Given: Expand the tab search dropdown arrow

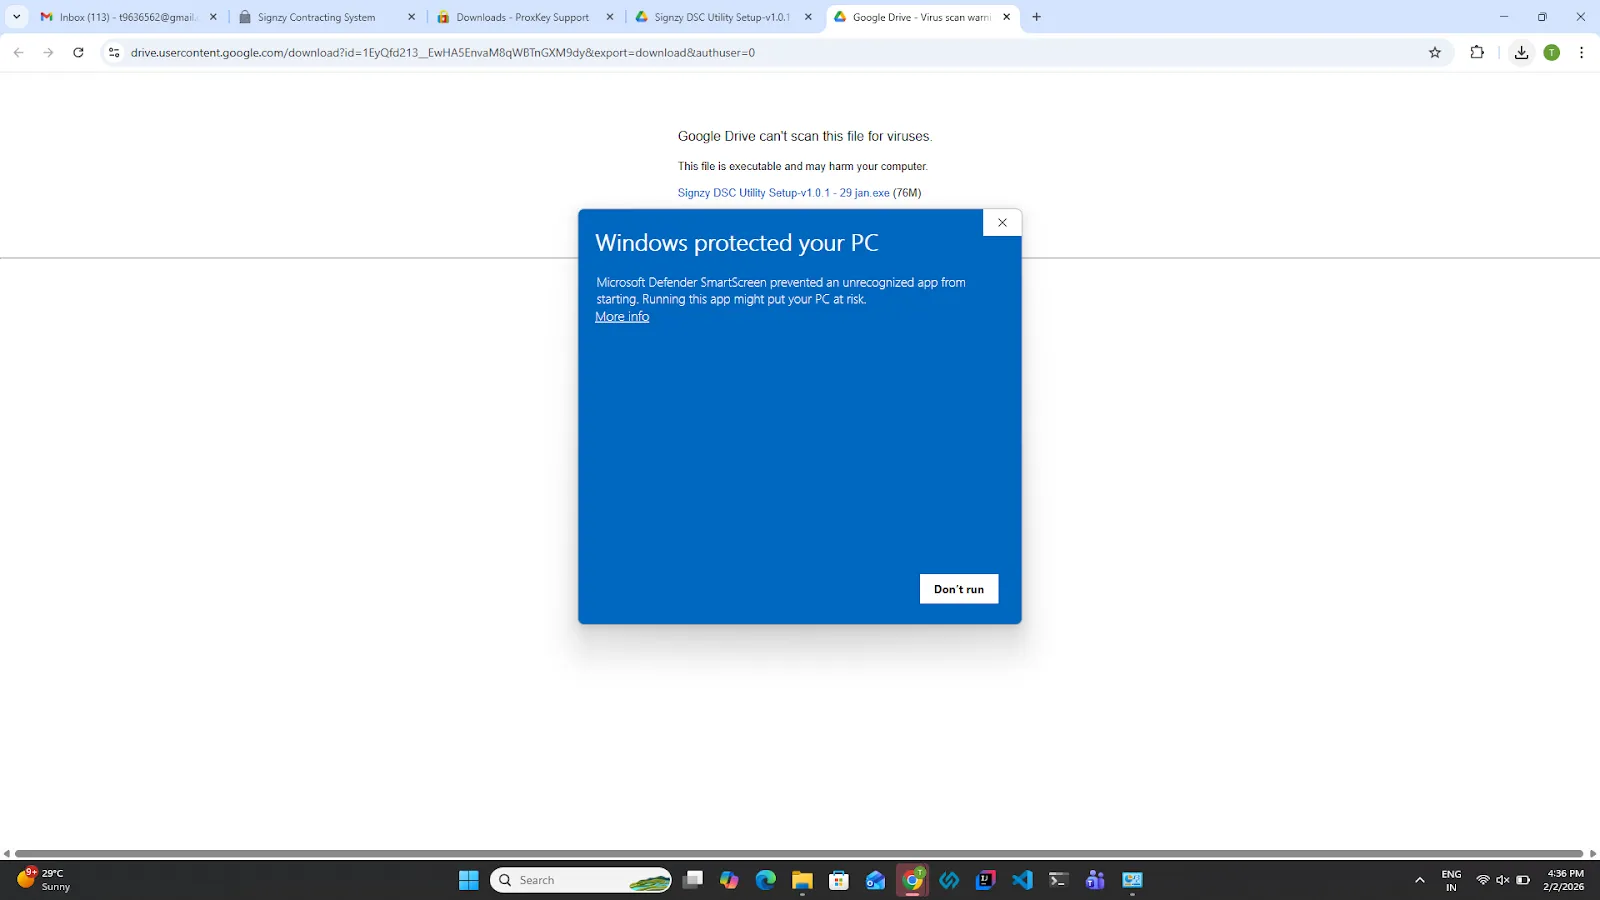Looking at the screenshot, I should [x=16, y=17].
